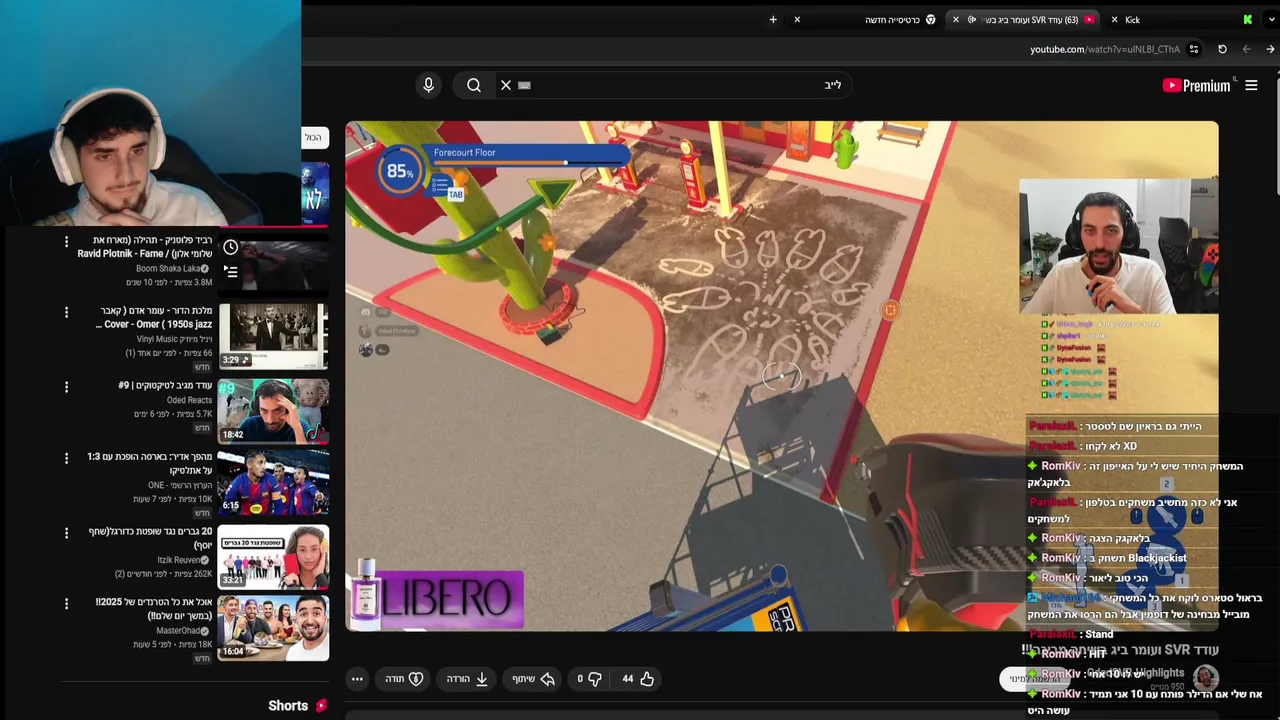
Task: Open the 3:29 jazz cover thumbnail
Action: (273, 336)
